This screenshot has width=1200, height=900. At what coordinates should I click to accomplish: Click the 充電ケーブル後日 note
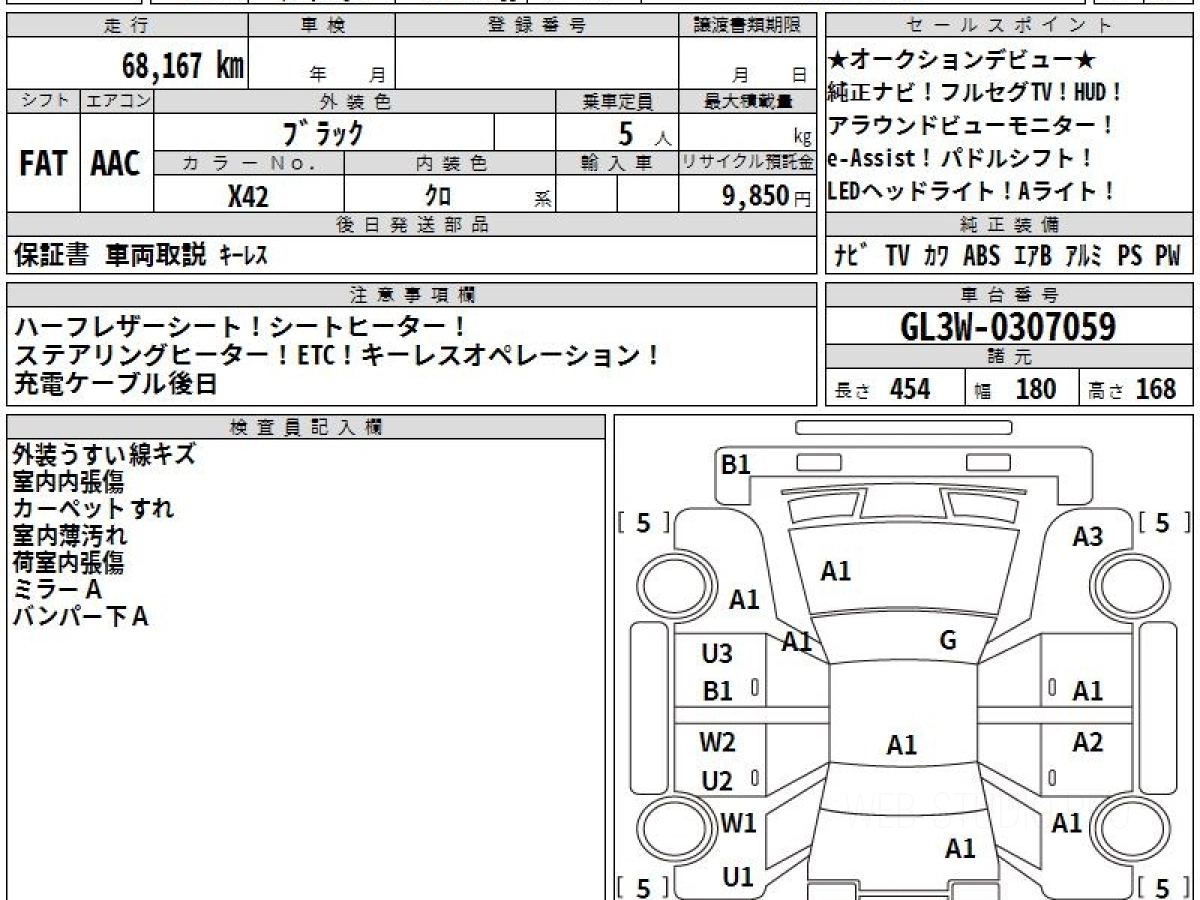116,383
